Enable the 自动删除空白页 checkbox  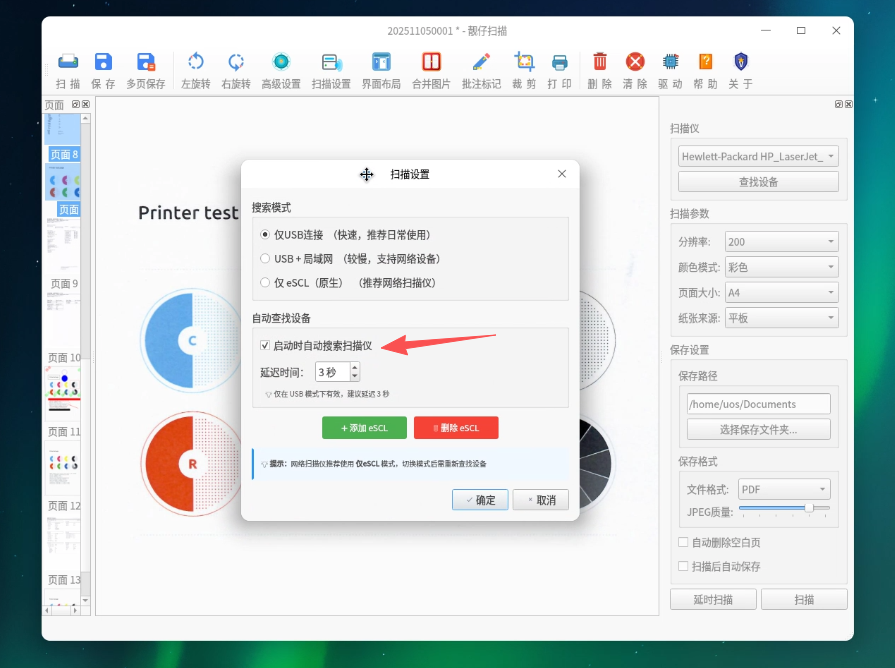coord(683,542)
